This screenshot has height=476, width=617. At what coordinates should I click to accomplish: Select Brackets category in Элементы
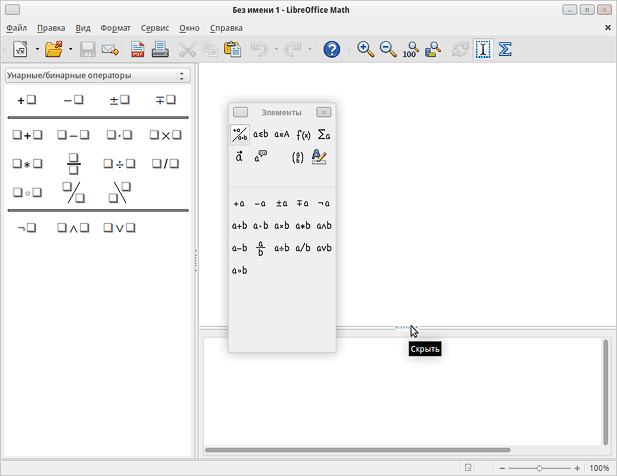pyautogui.click(x=298, y=157)
